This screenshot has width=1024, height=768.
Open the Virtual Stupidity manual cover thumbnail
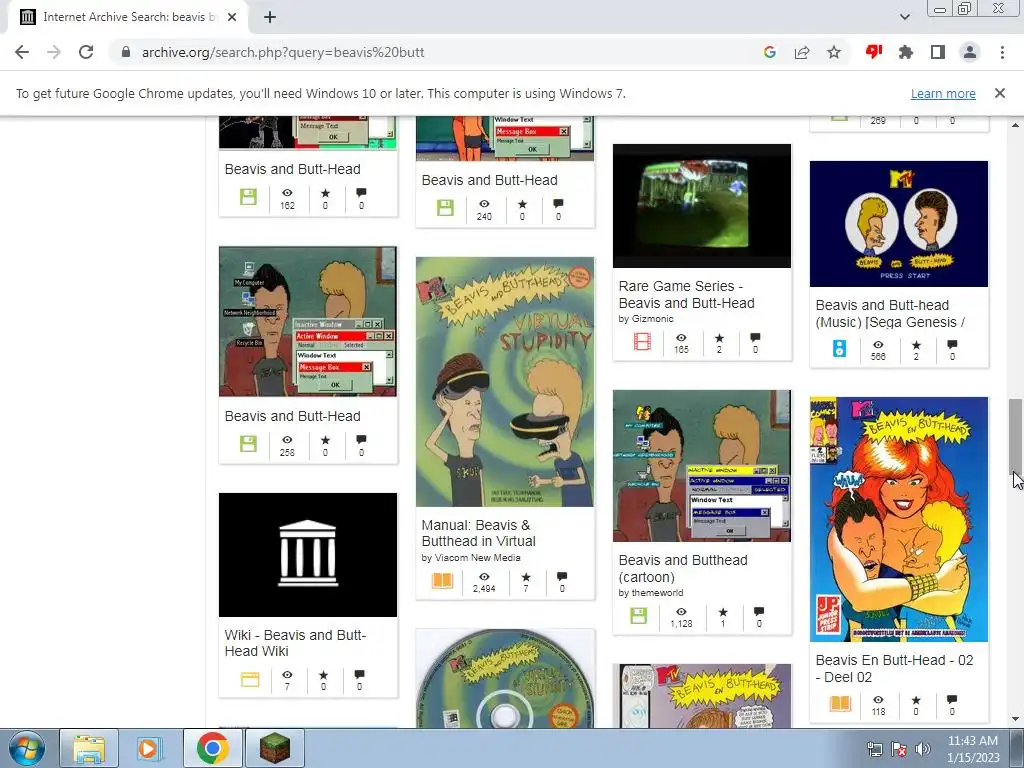point(505,382)
